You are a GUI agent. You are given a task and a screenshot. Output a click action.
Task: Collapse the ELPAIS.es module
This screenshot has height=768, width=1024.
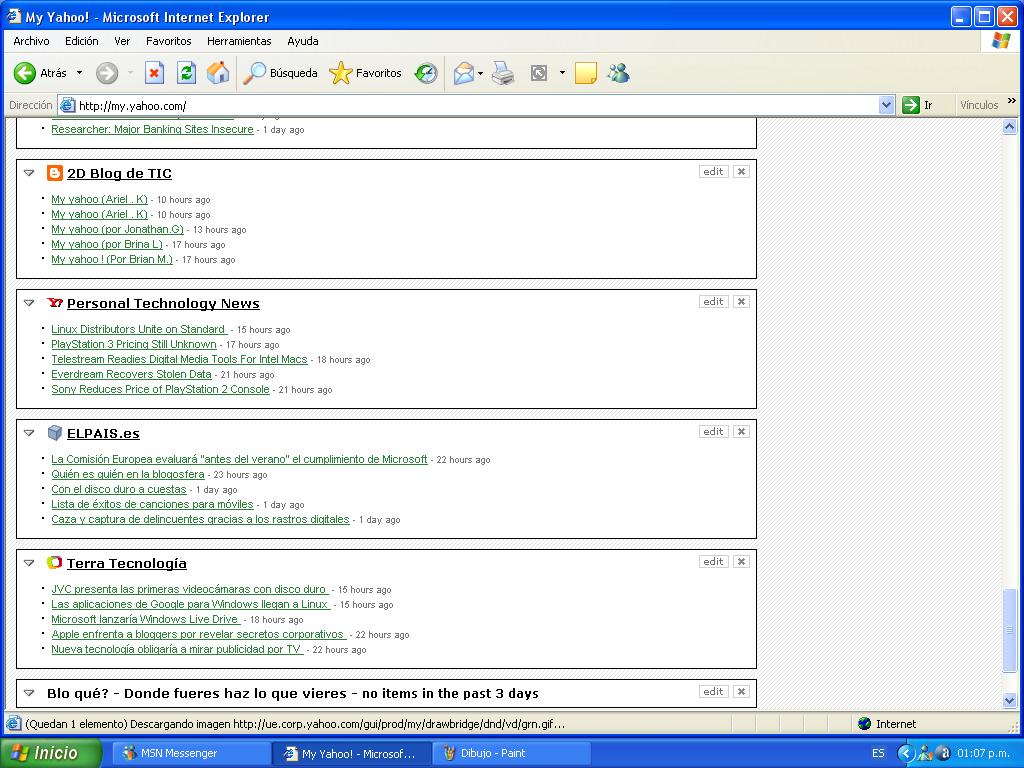pos(29,433)
